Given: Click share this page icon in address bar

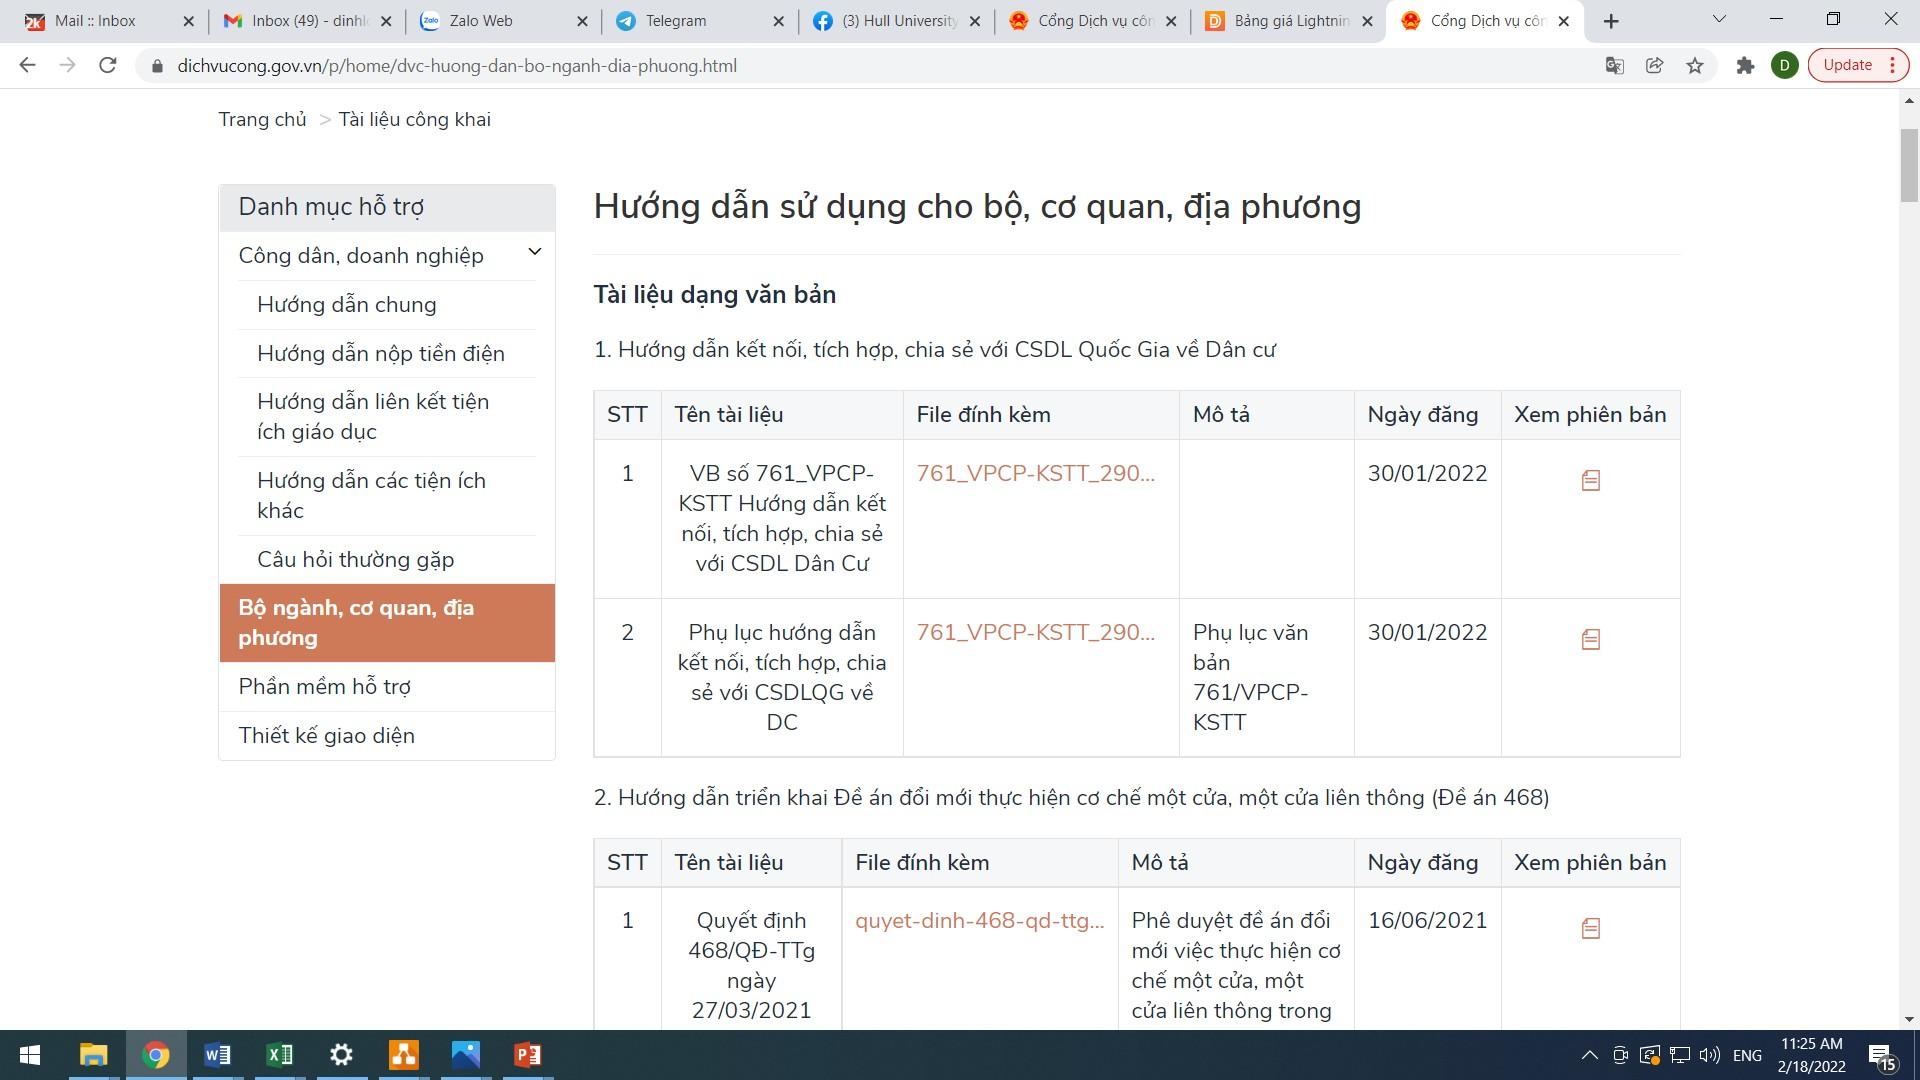Looking at the screenshot, I should pyautogui.click(x=1654, y=66).
